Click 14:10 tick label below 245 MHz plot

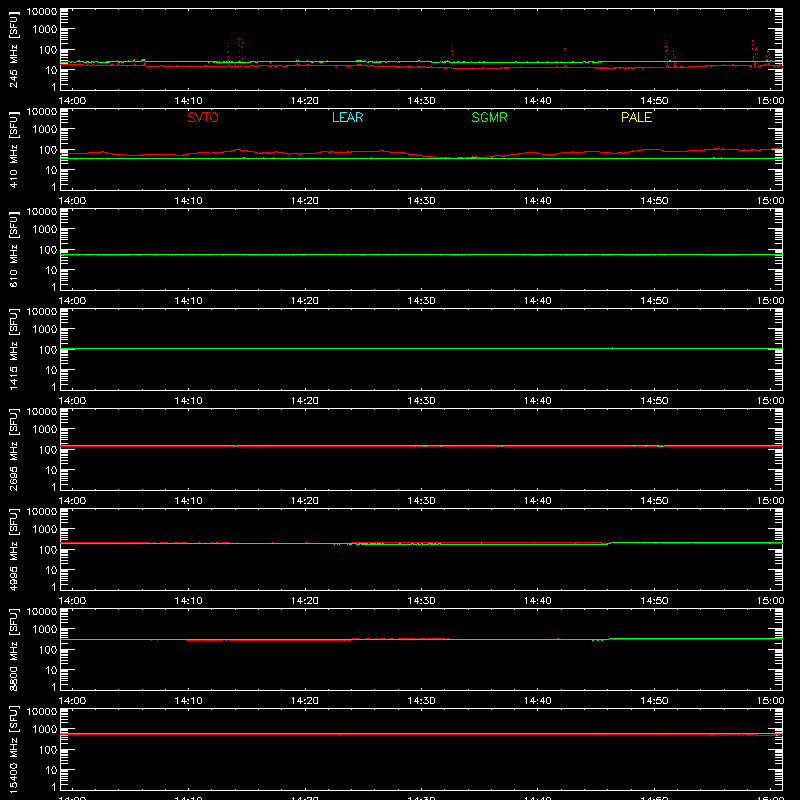188,101
